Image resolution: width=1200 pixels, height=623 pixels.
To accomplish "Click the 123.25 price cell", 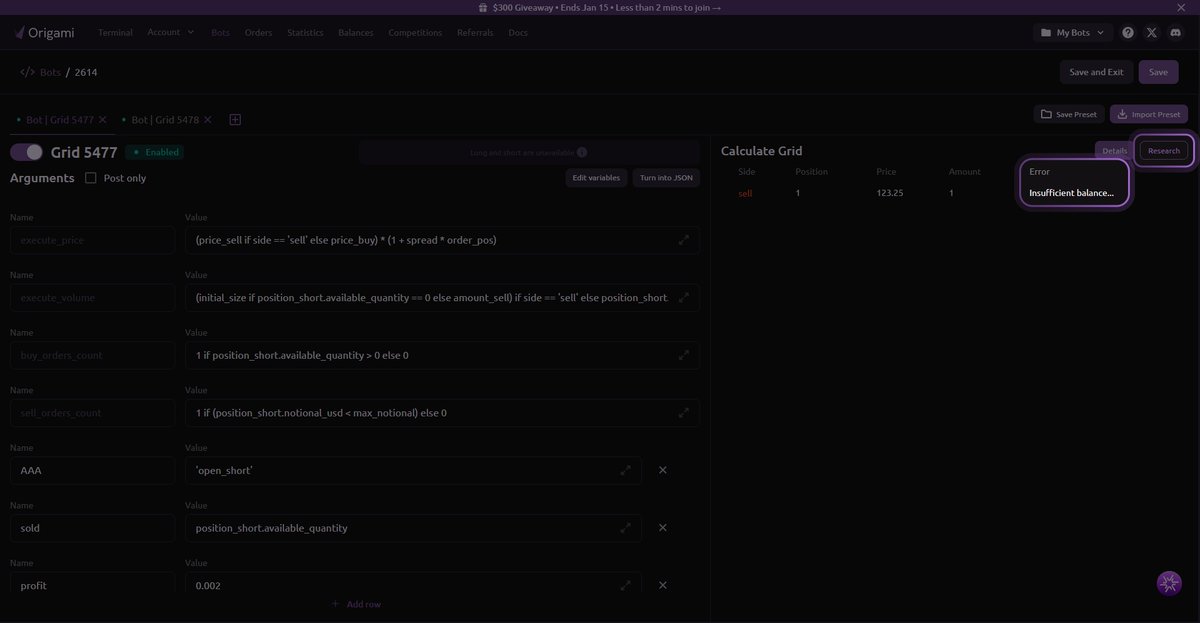I will click(x=889, y=193).
